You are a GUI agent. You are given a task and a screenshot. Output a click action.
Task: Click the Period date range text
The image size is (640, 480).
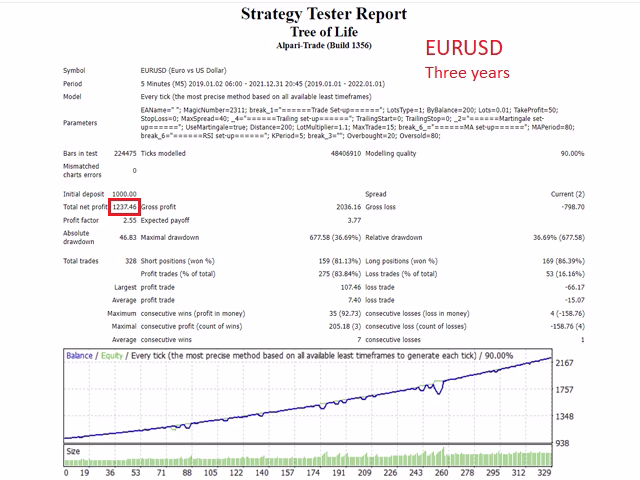262,84
